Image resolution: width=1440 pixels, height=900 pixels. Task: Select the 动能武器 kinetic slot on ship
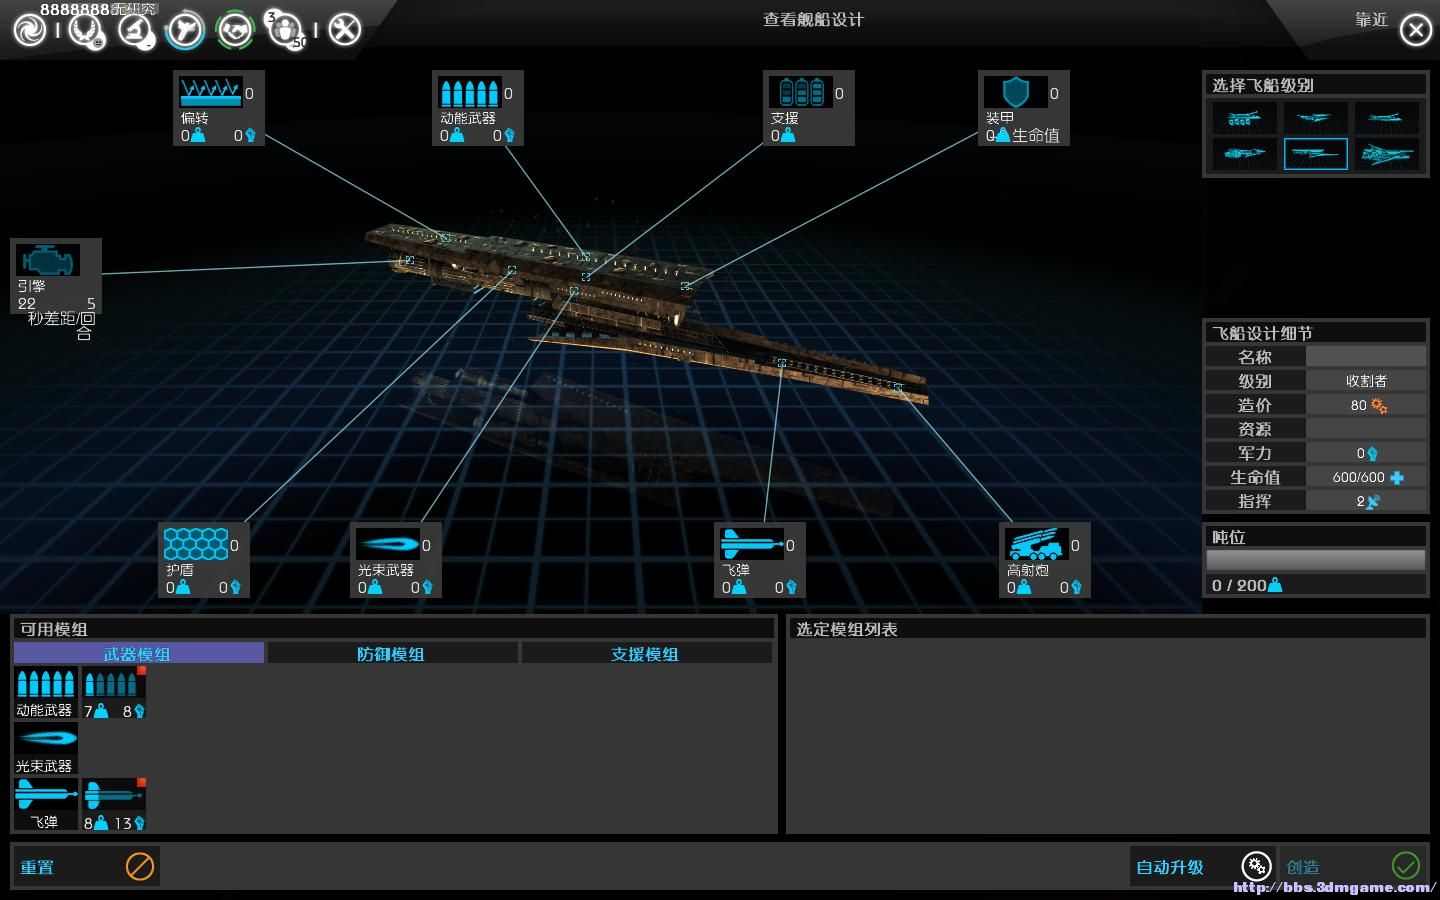click(x=469, y=92)
